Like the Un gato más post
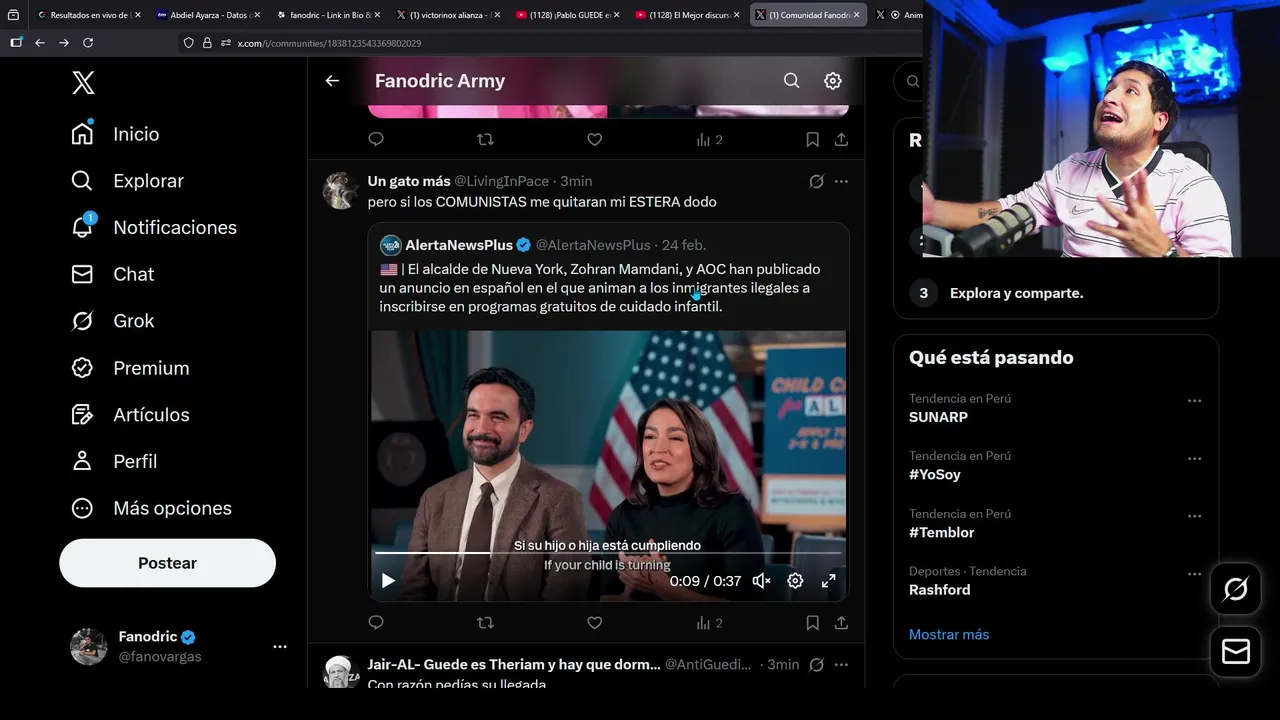The image size is (1280, 720). 594,622
